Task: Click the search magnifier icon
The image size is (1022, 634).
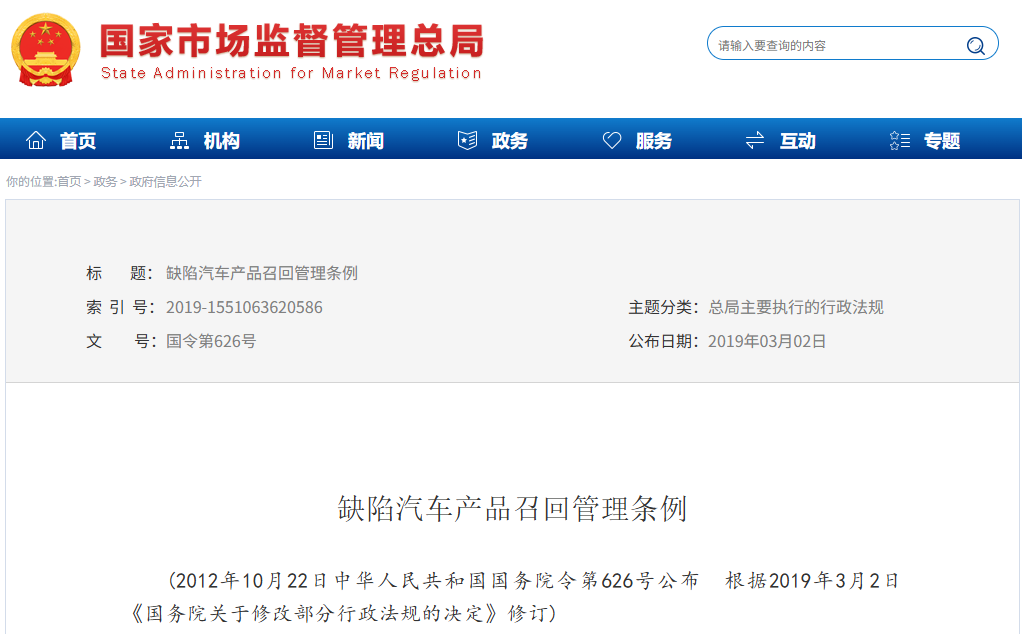Action: point(975,46)
